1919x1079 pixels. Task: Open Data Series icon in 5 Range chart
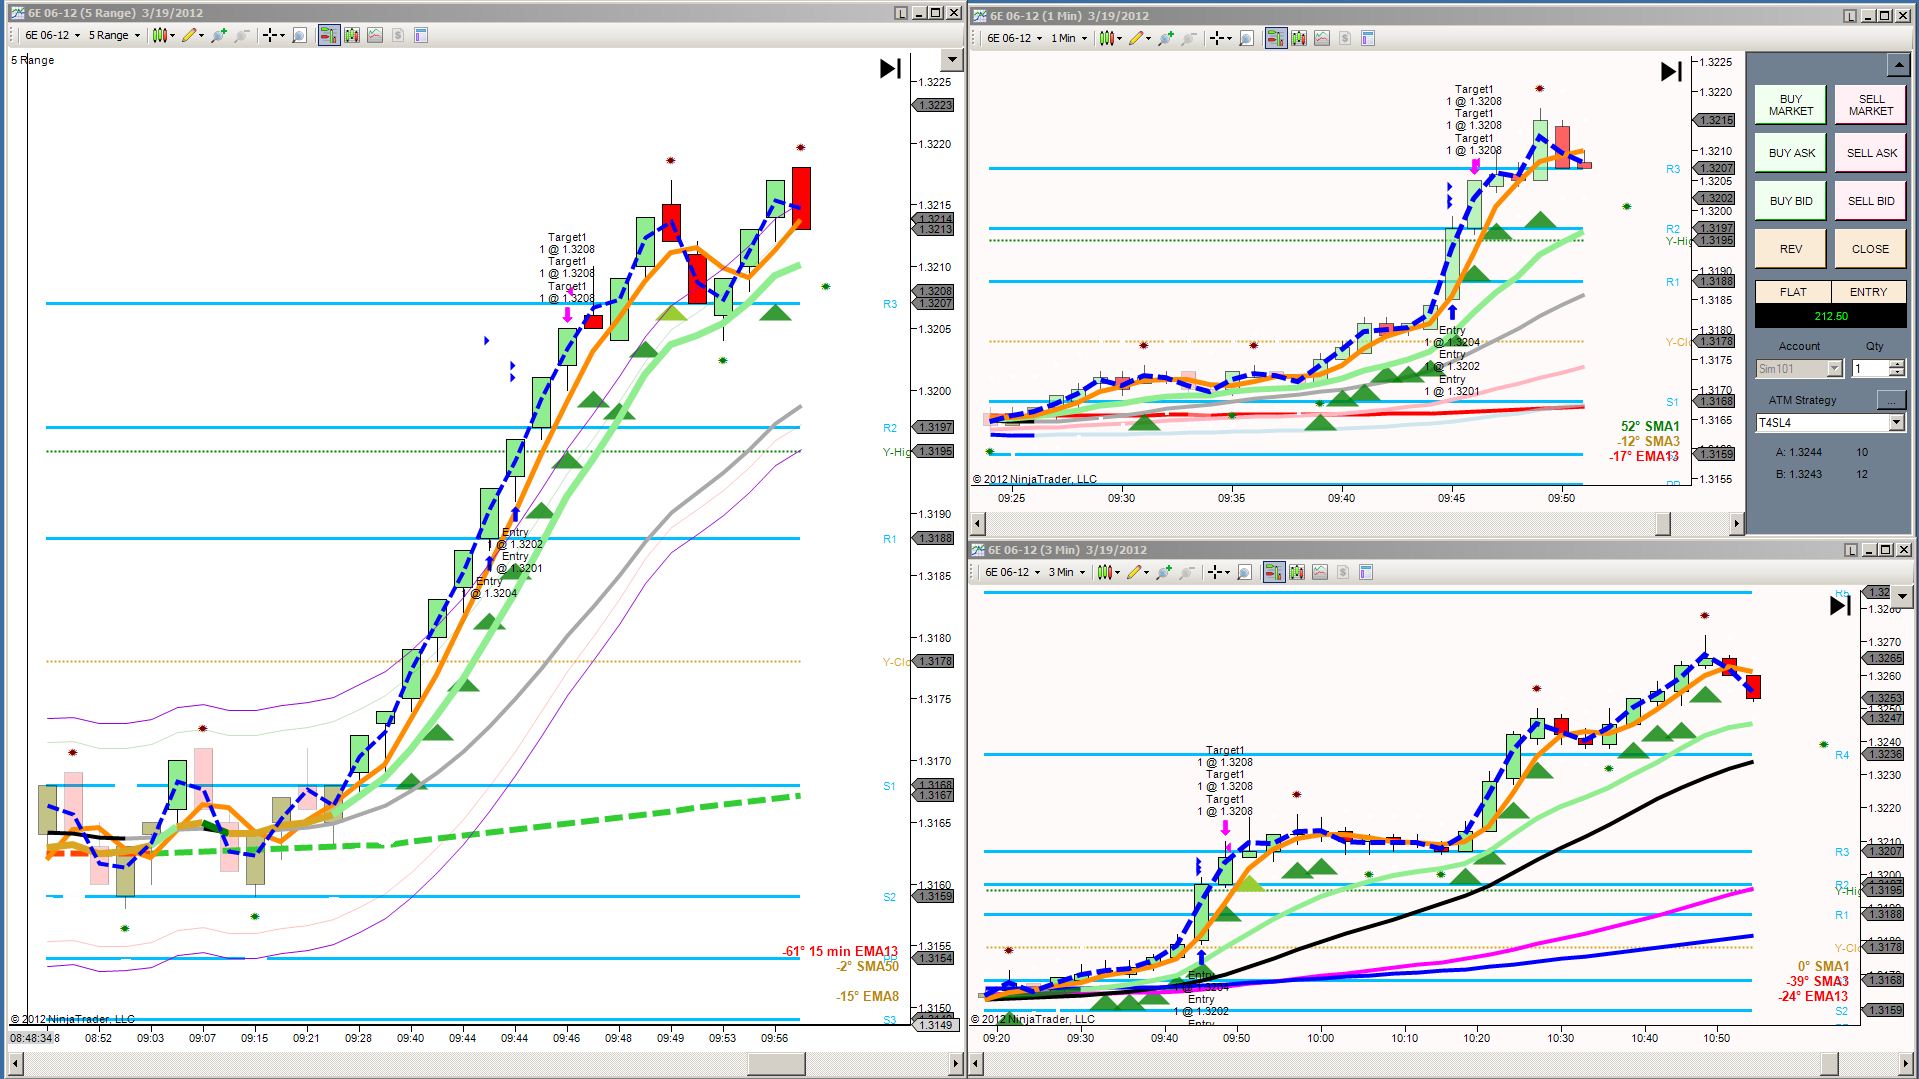pyautogui.click(x=352, y=35)
